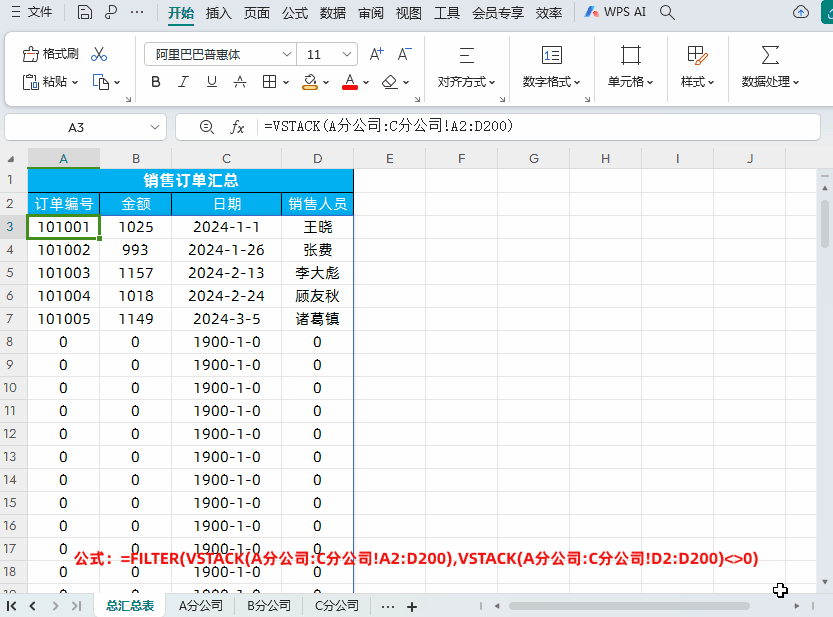Click the formula bar zoom icon

click(x=207, y=127)
